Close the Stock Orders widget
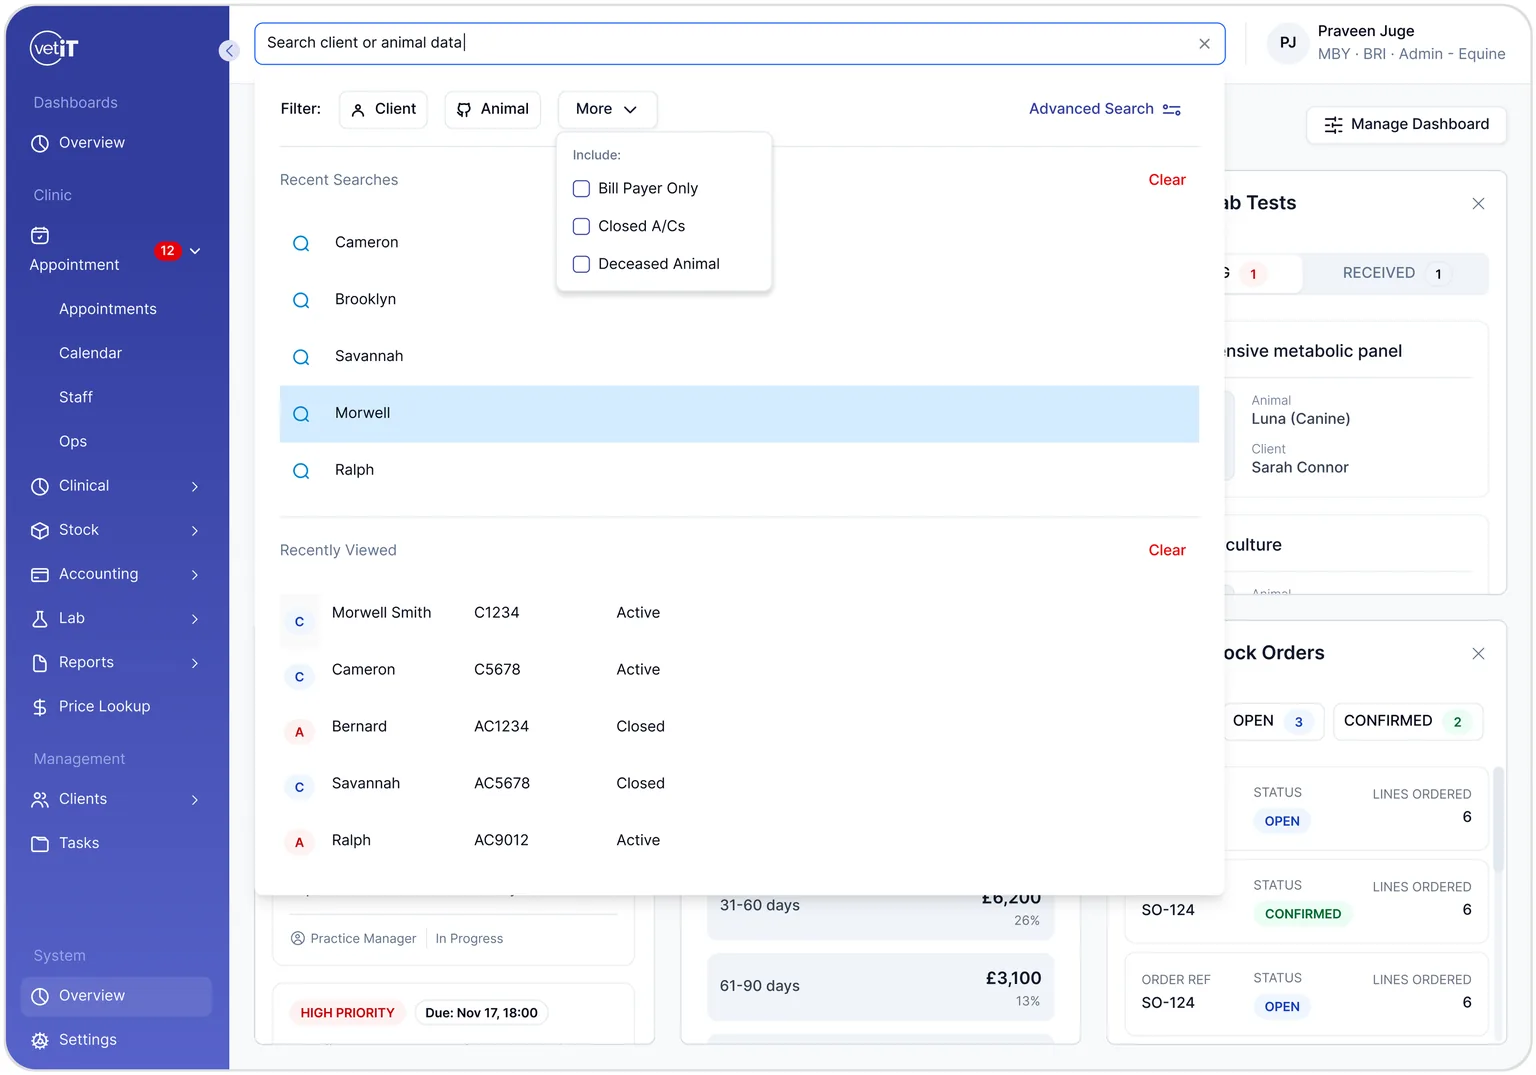This screenshot has width=1536, height=1075. pos(1478,654)
